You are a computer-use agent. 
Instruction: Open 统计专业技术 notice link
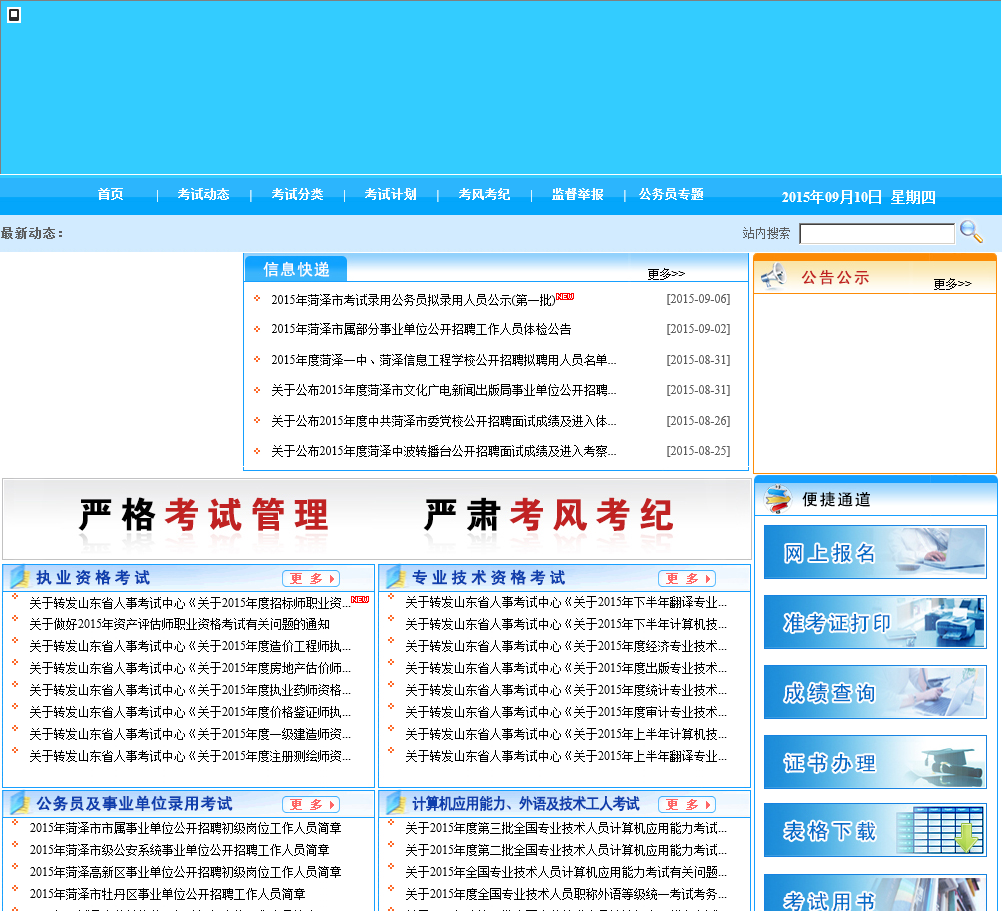click(566, 690)
